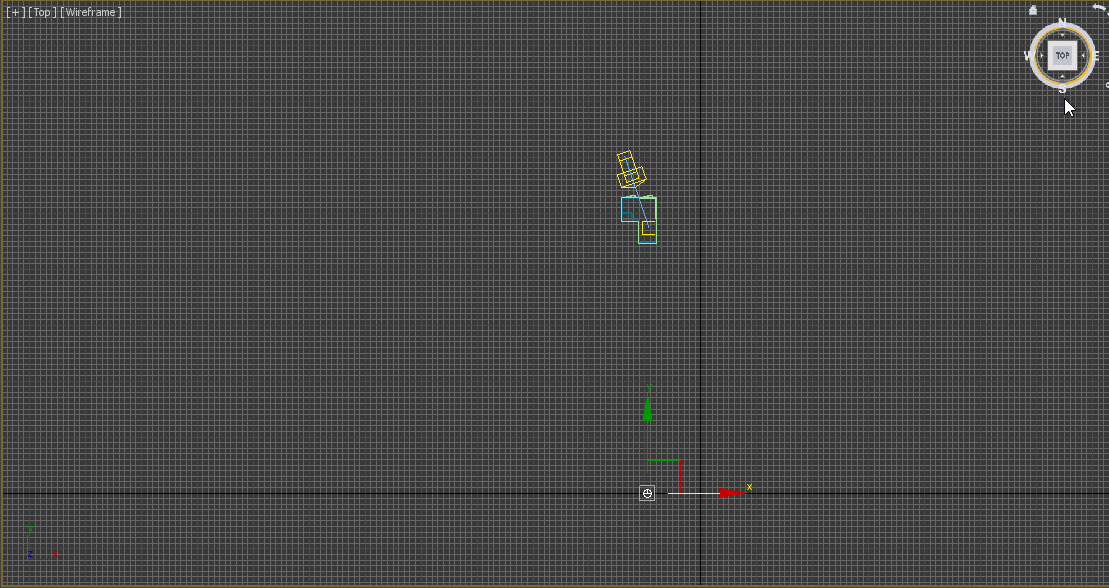
Task: Click the circular point helper icon near the origin
Action: coord(648,492)
